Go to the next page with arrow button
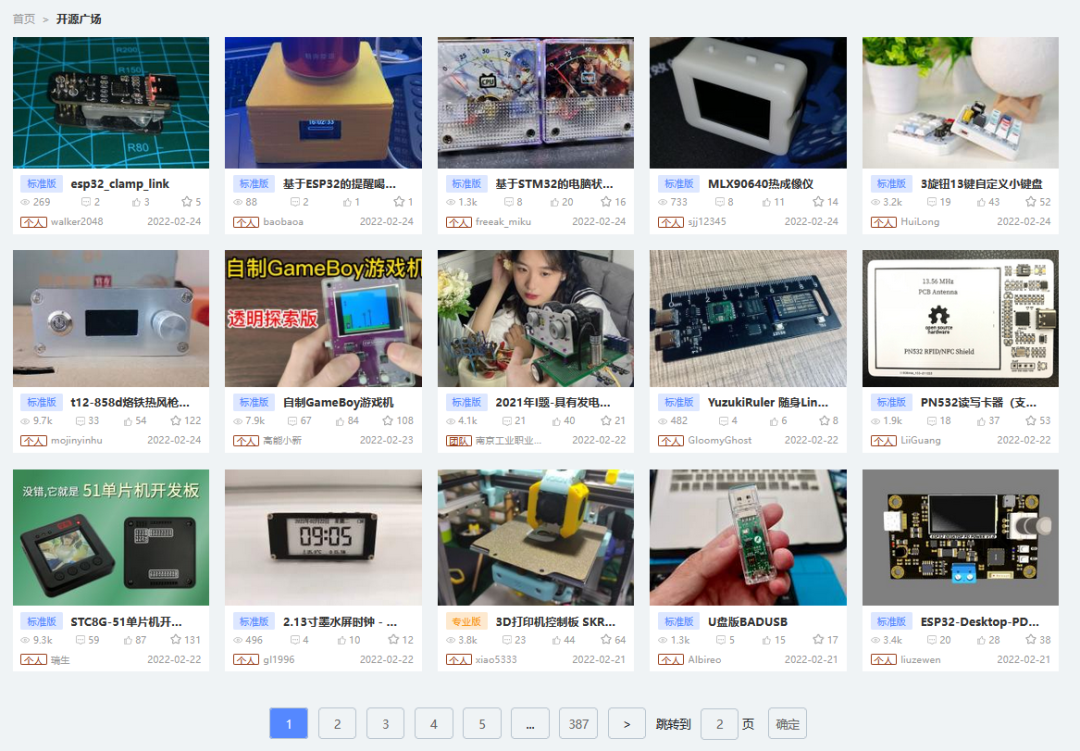1080x751 pixels. tap(627, 724)
